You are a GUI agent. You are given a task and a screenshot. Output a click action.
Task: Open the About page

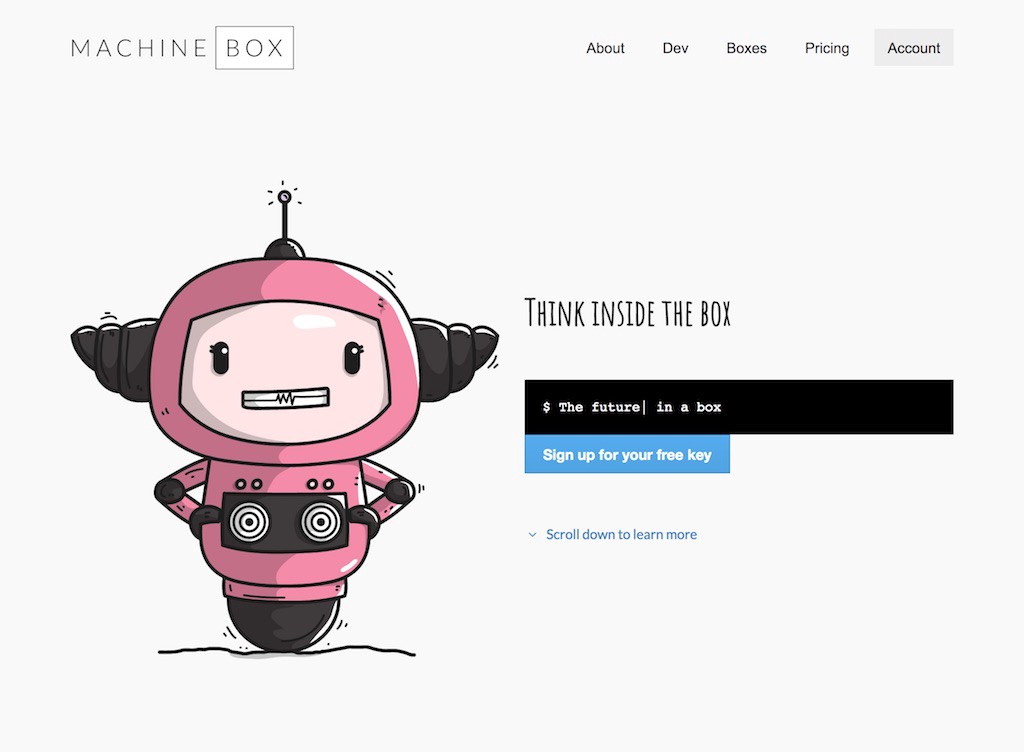[x=605, y=48]
